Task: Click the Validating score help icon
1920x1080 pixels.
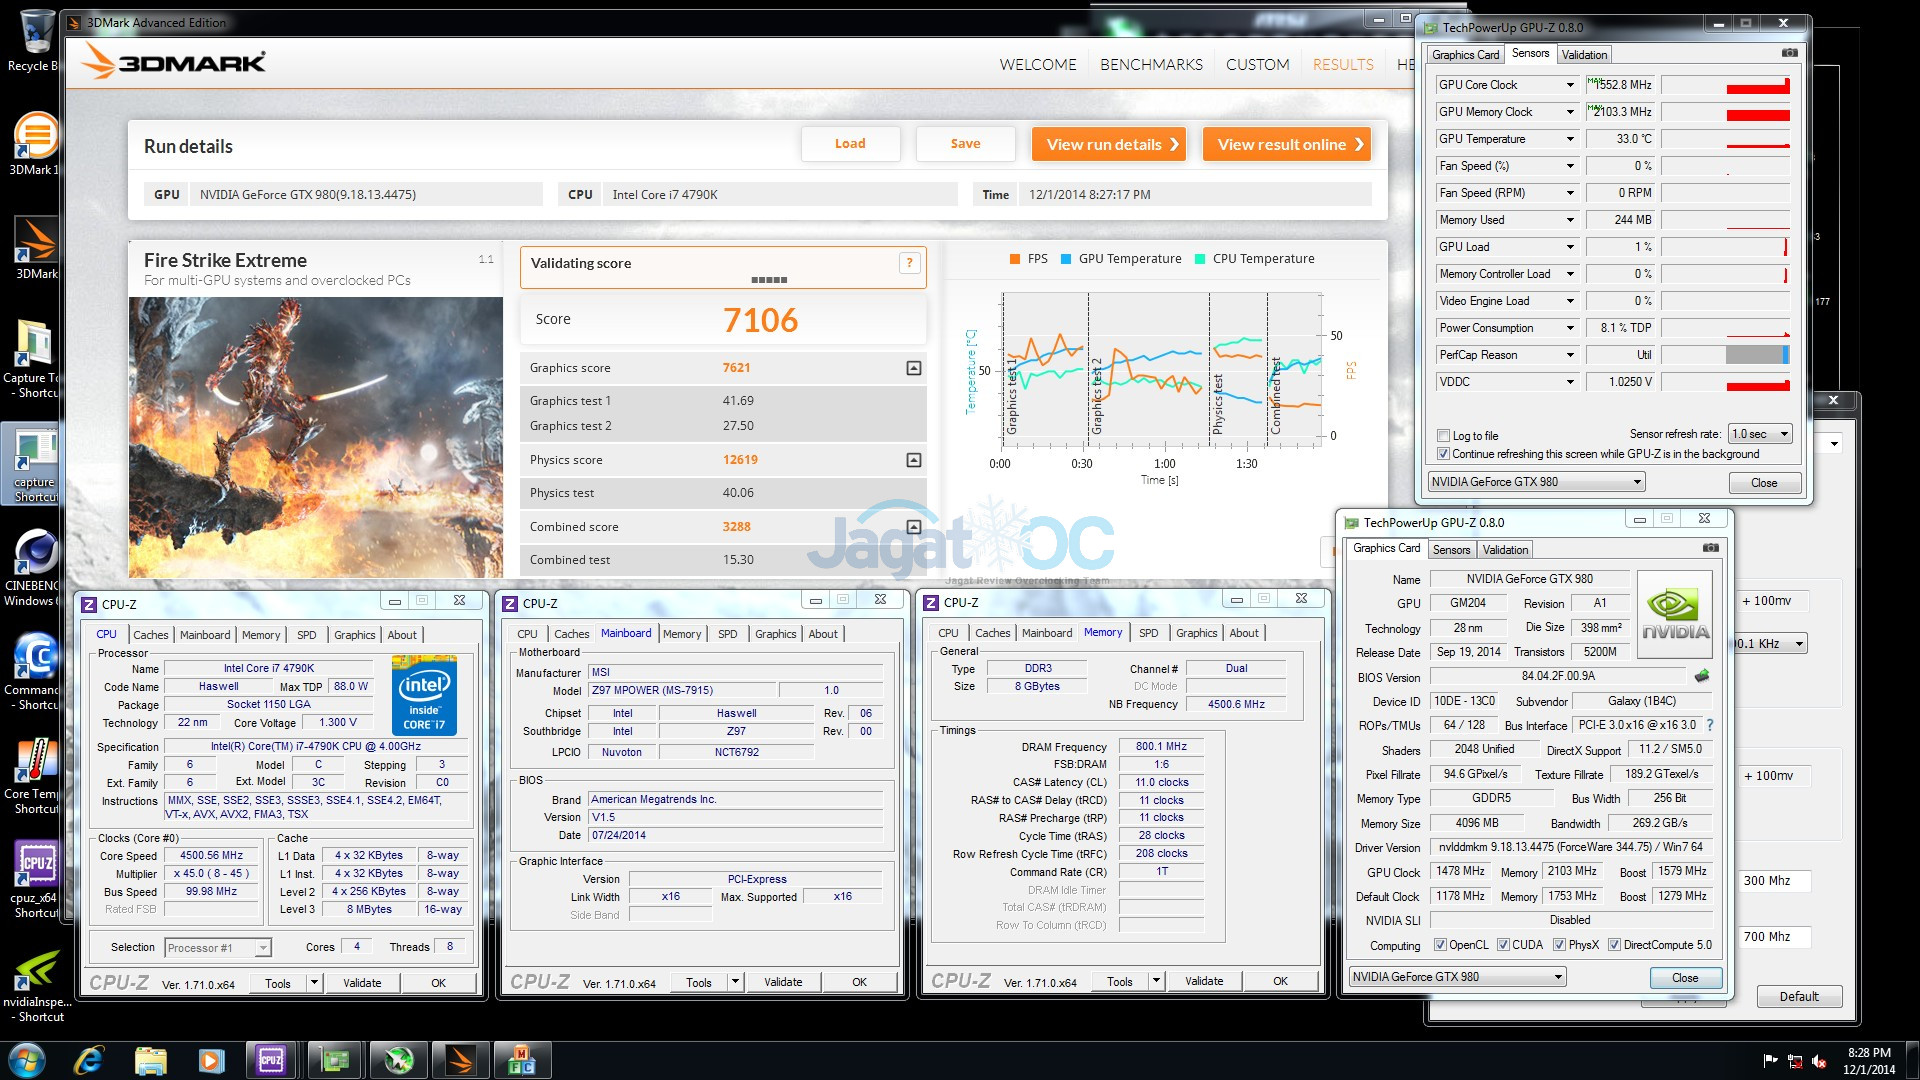Action: point(909,263)
